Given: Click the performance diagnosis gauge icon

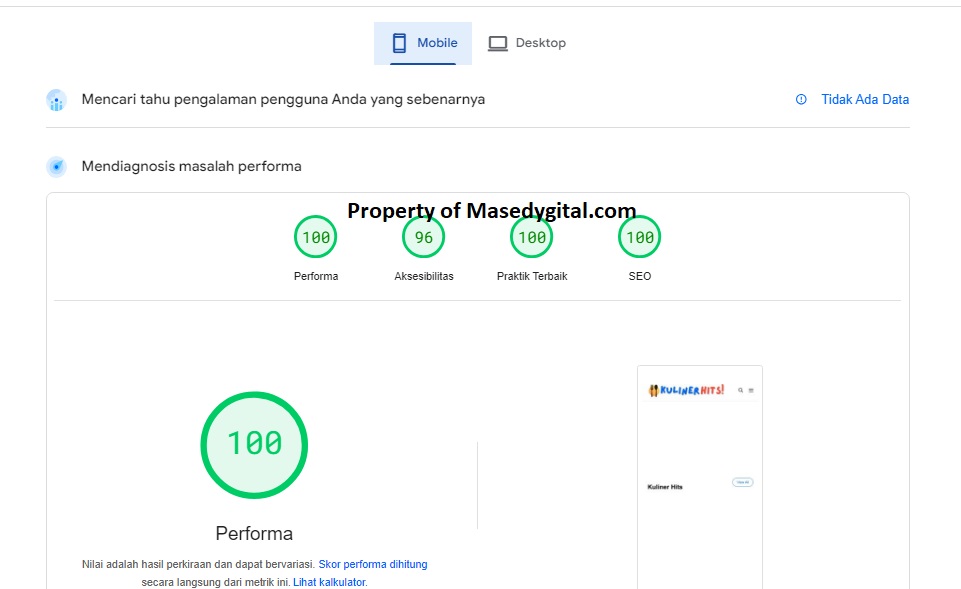Looking at the screenshot, I should (x=56, y=166).
